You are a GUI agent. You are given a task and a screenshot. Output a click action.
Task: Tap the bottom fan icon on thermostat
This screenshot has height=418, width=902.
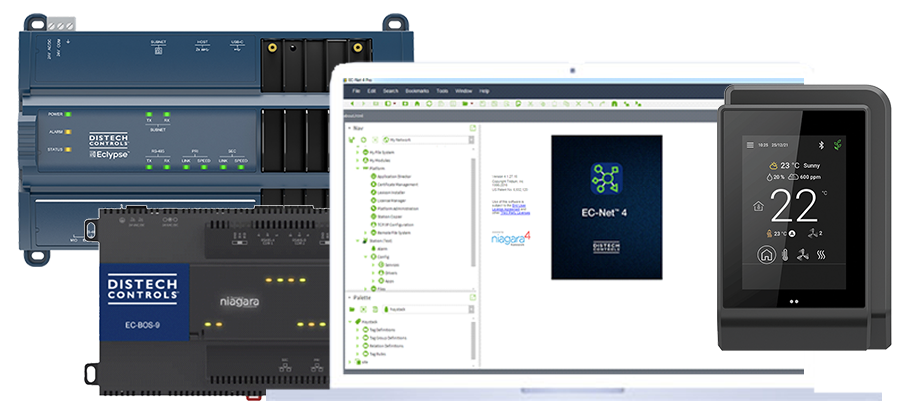tap(802, 255)
